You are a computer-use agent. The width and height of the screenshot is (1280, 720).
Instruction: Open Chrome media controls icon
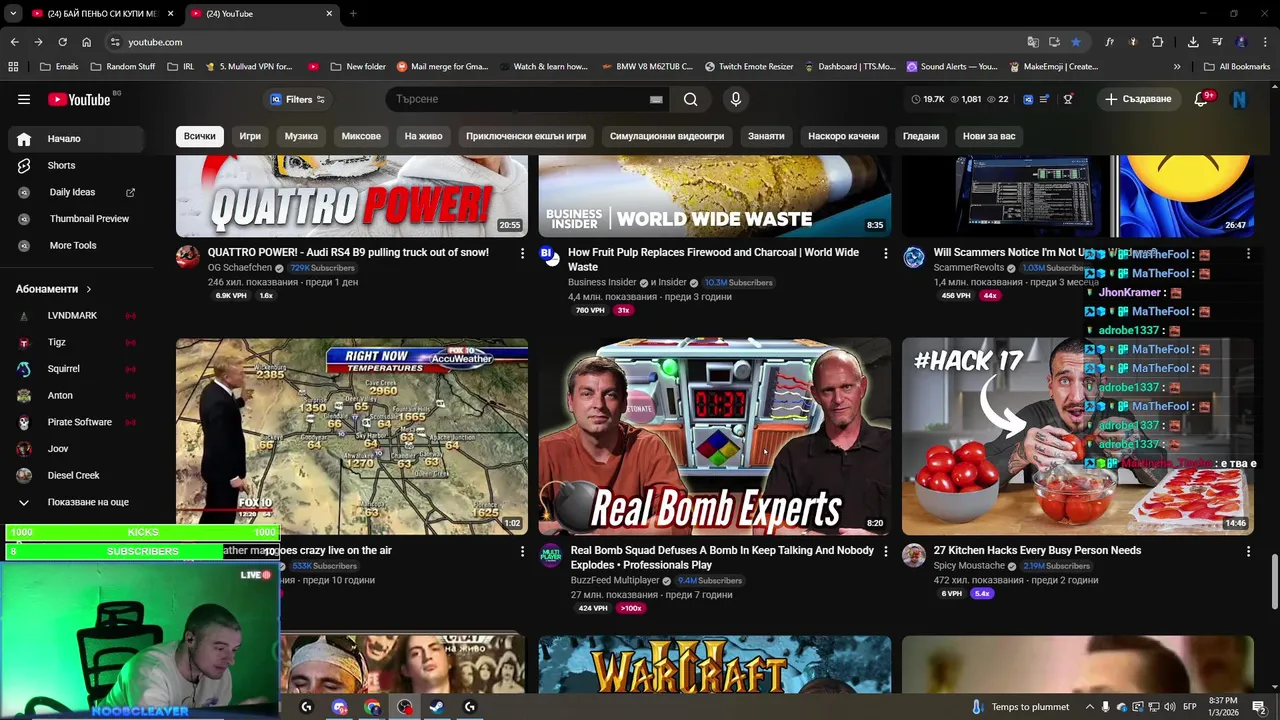[1217, 42]
